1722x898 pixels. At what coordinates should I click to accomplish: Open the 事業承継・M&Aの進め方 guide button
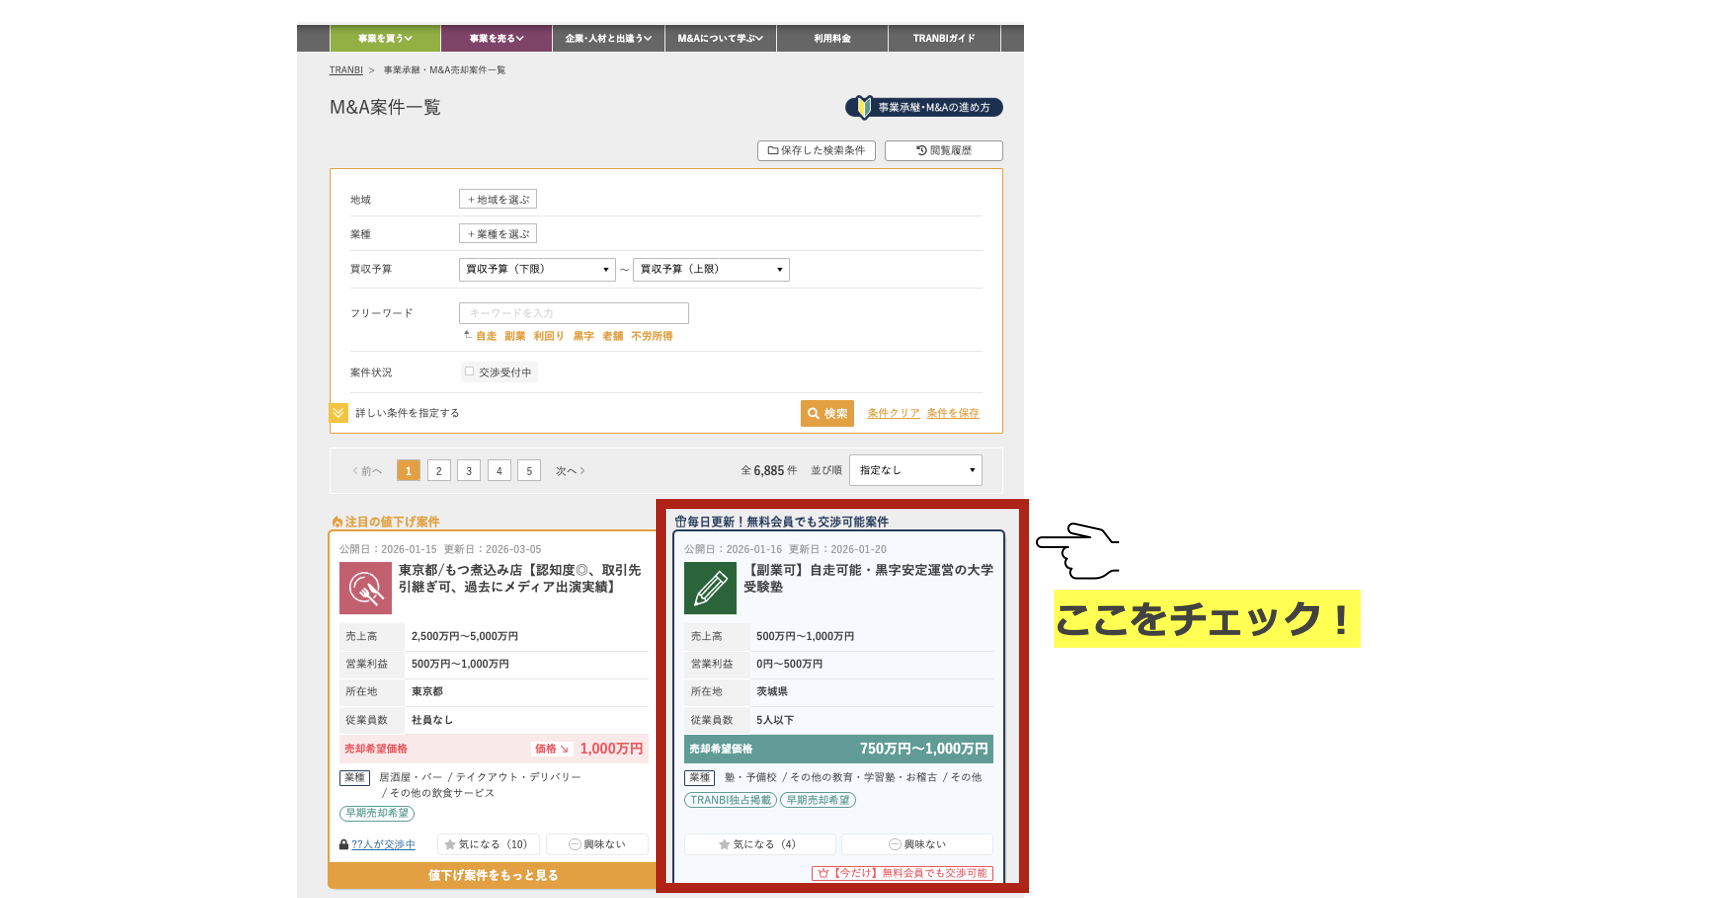tap(924, 107)
